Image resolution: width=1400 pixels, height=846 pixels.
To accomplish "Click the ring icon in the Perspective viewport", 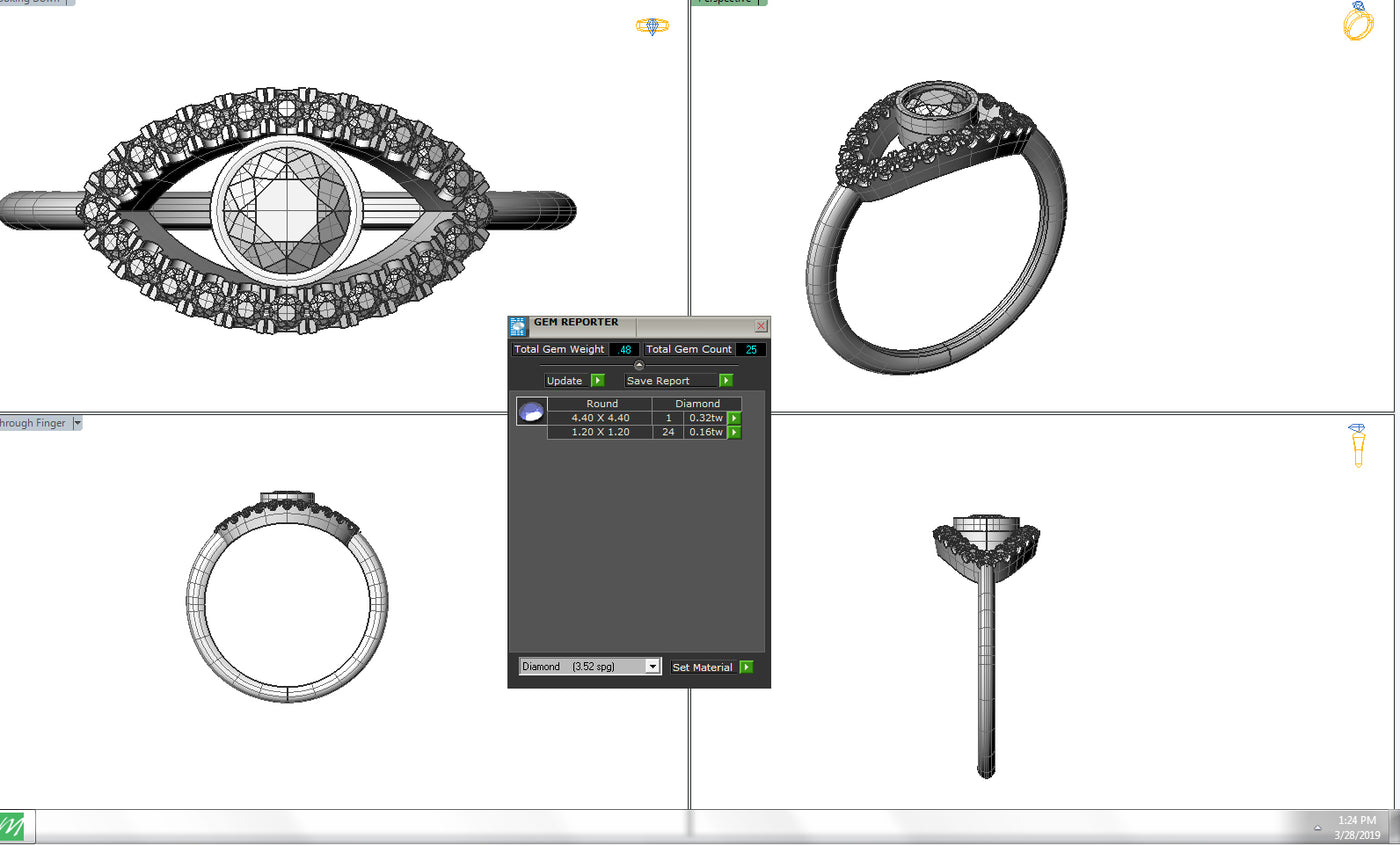I will pos(1357,22).
